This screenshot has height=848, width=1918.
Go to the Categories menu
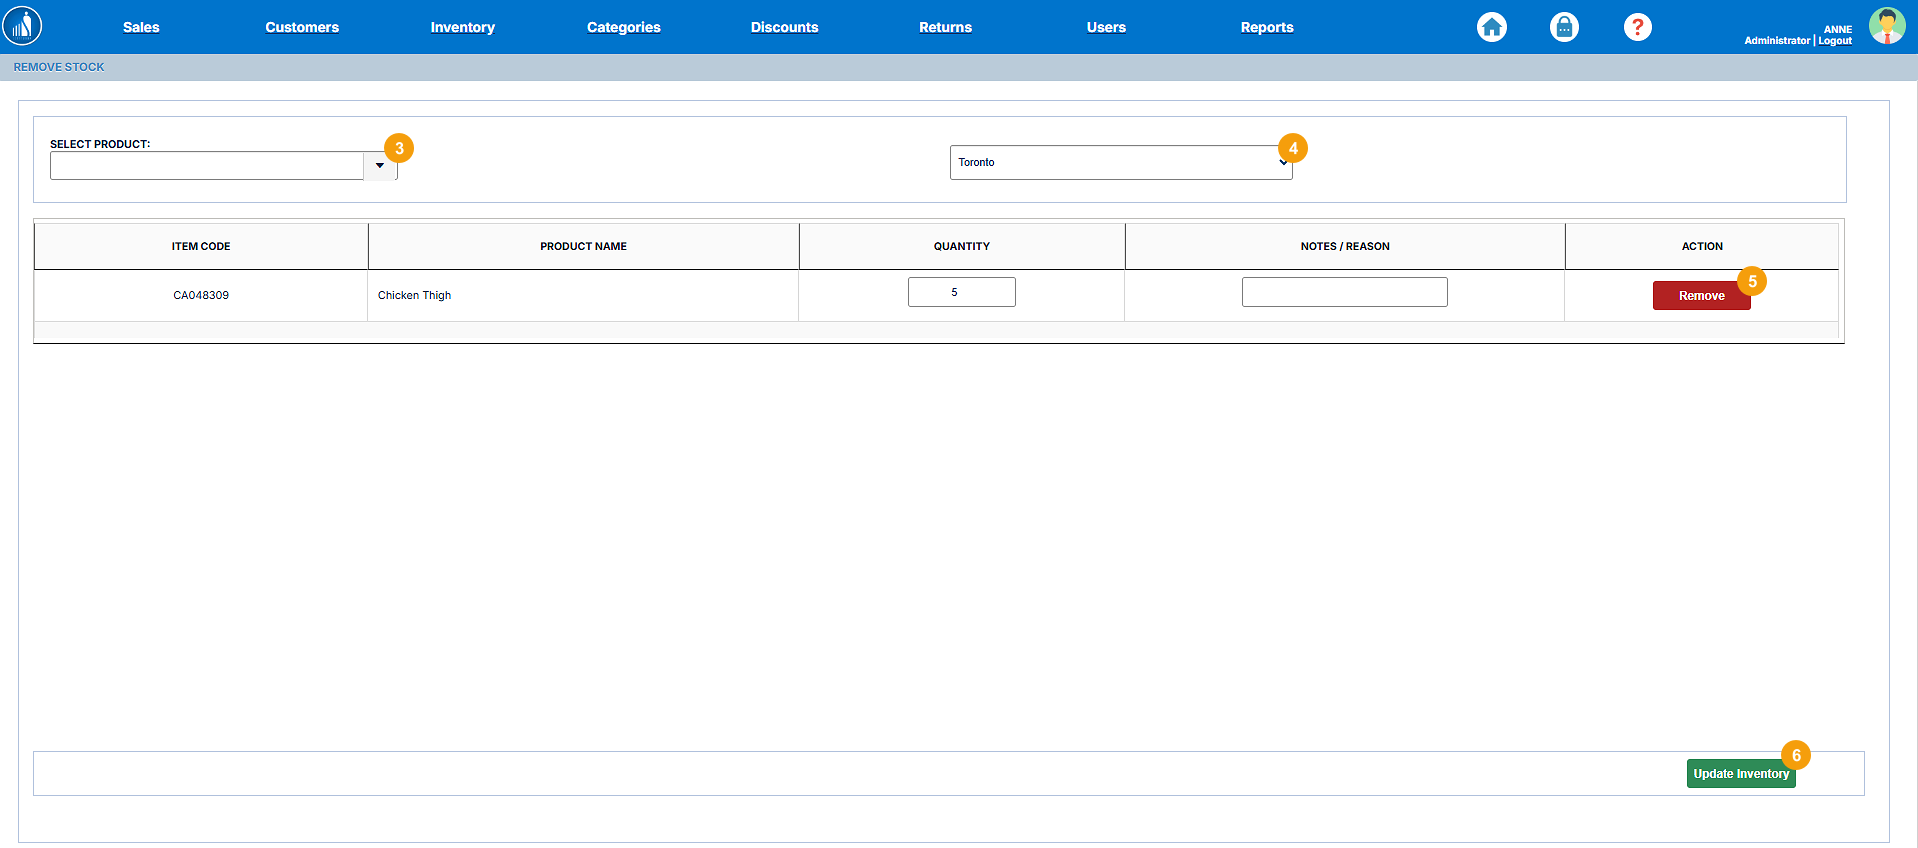pyautogui.click(x=623, y=27)
